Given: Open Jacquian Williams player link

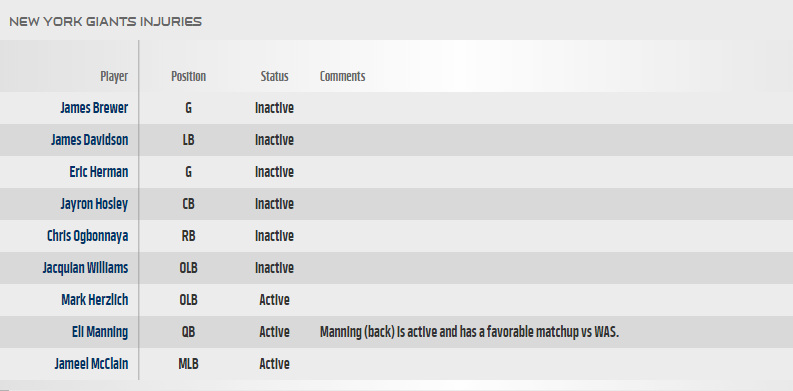Looking at the screenshot, I should [85, 268].
